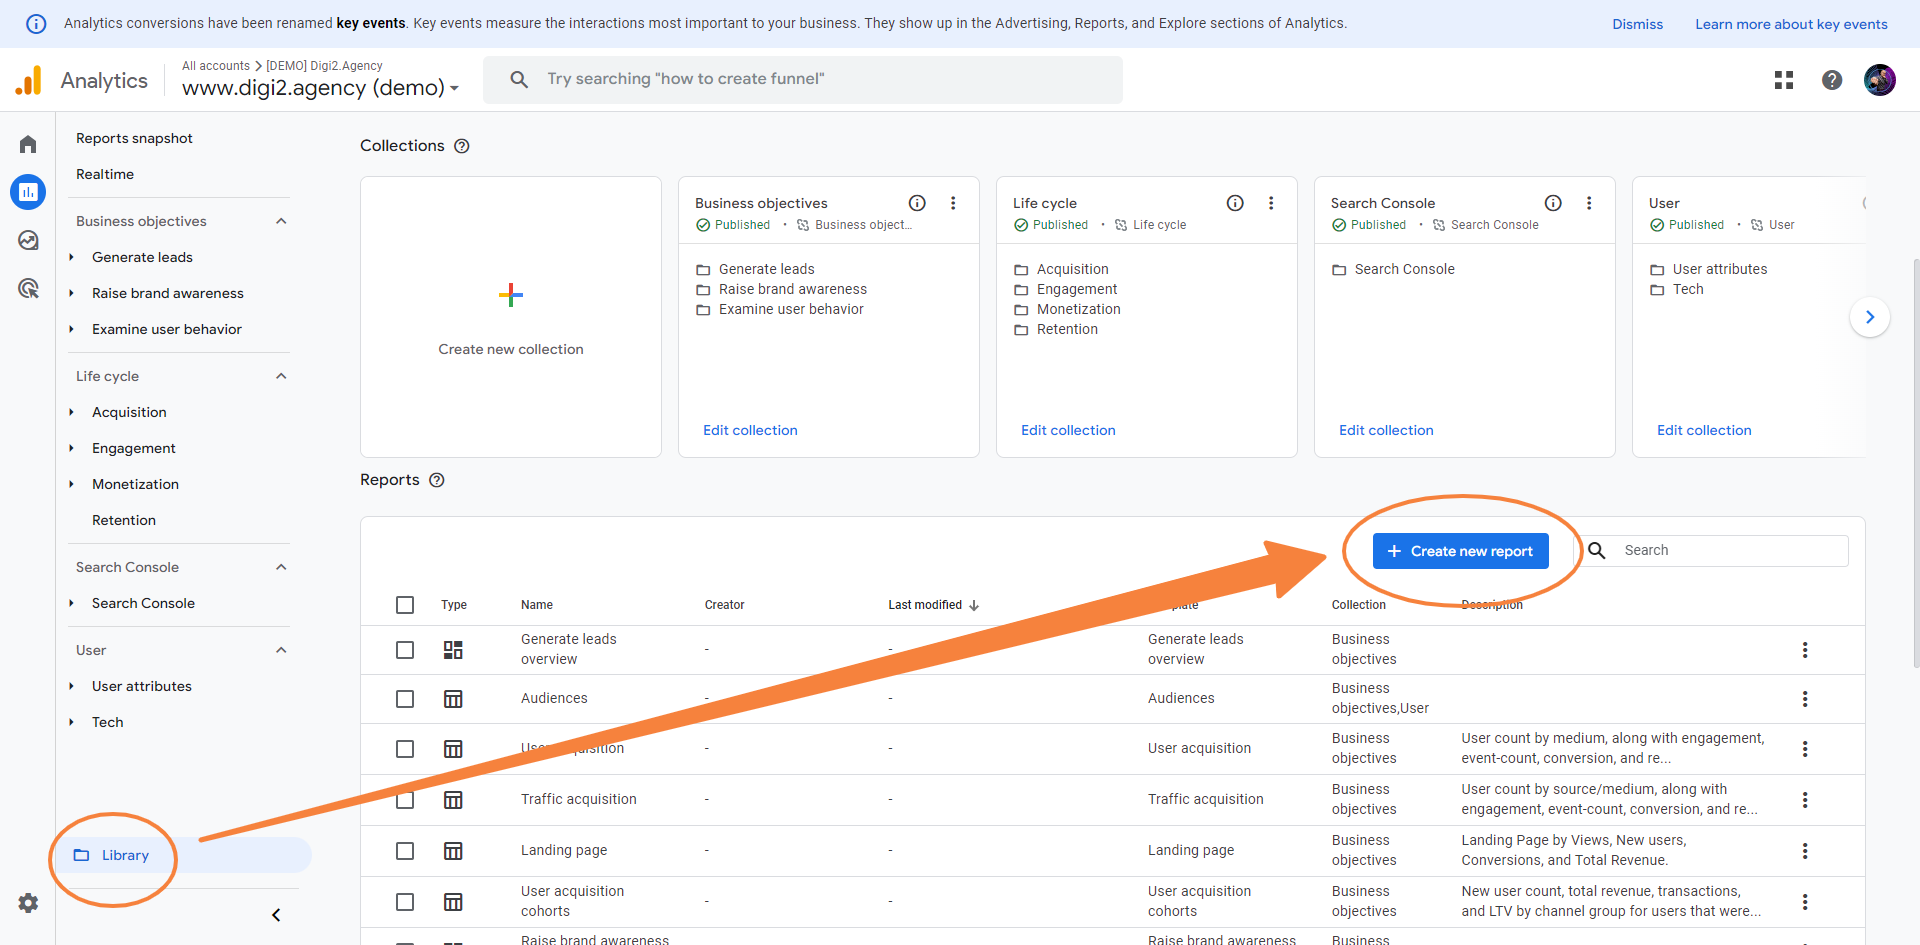
Task: Show info for Search Console collection
Action: [x=1553, y=203]
